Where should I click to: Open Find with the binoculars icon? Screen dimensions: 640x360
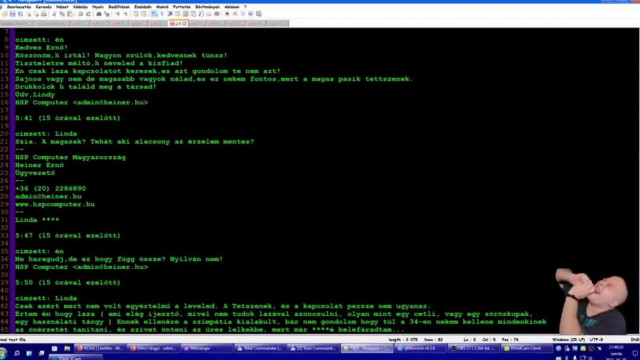98,14
